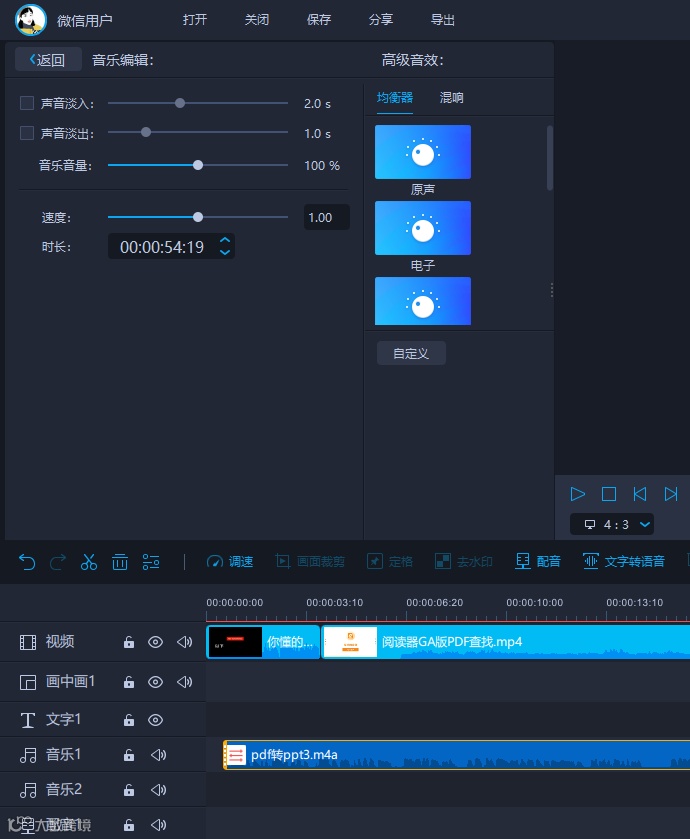Image resolution: width=690 pixels, height=839 pixels.
Task: Stop the preview playback
Action: coord(609,494)
